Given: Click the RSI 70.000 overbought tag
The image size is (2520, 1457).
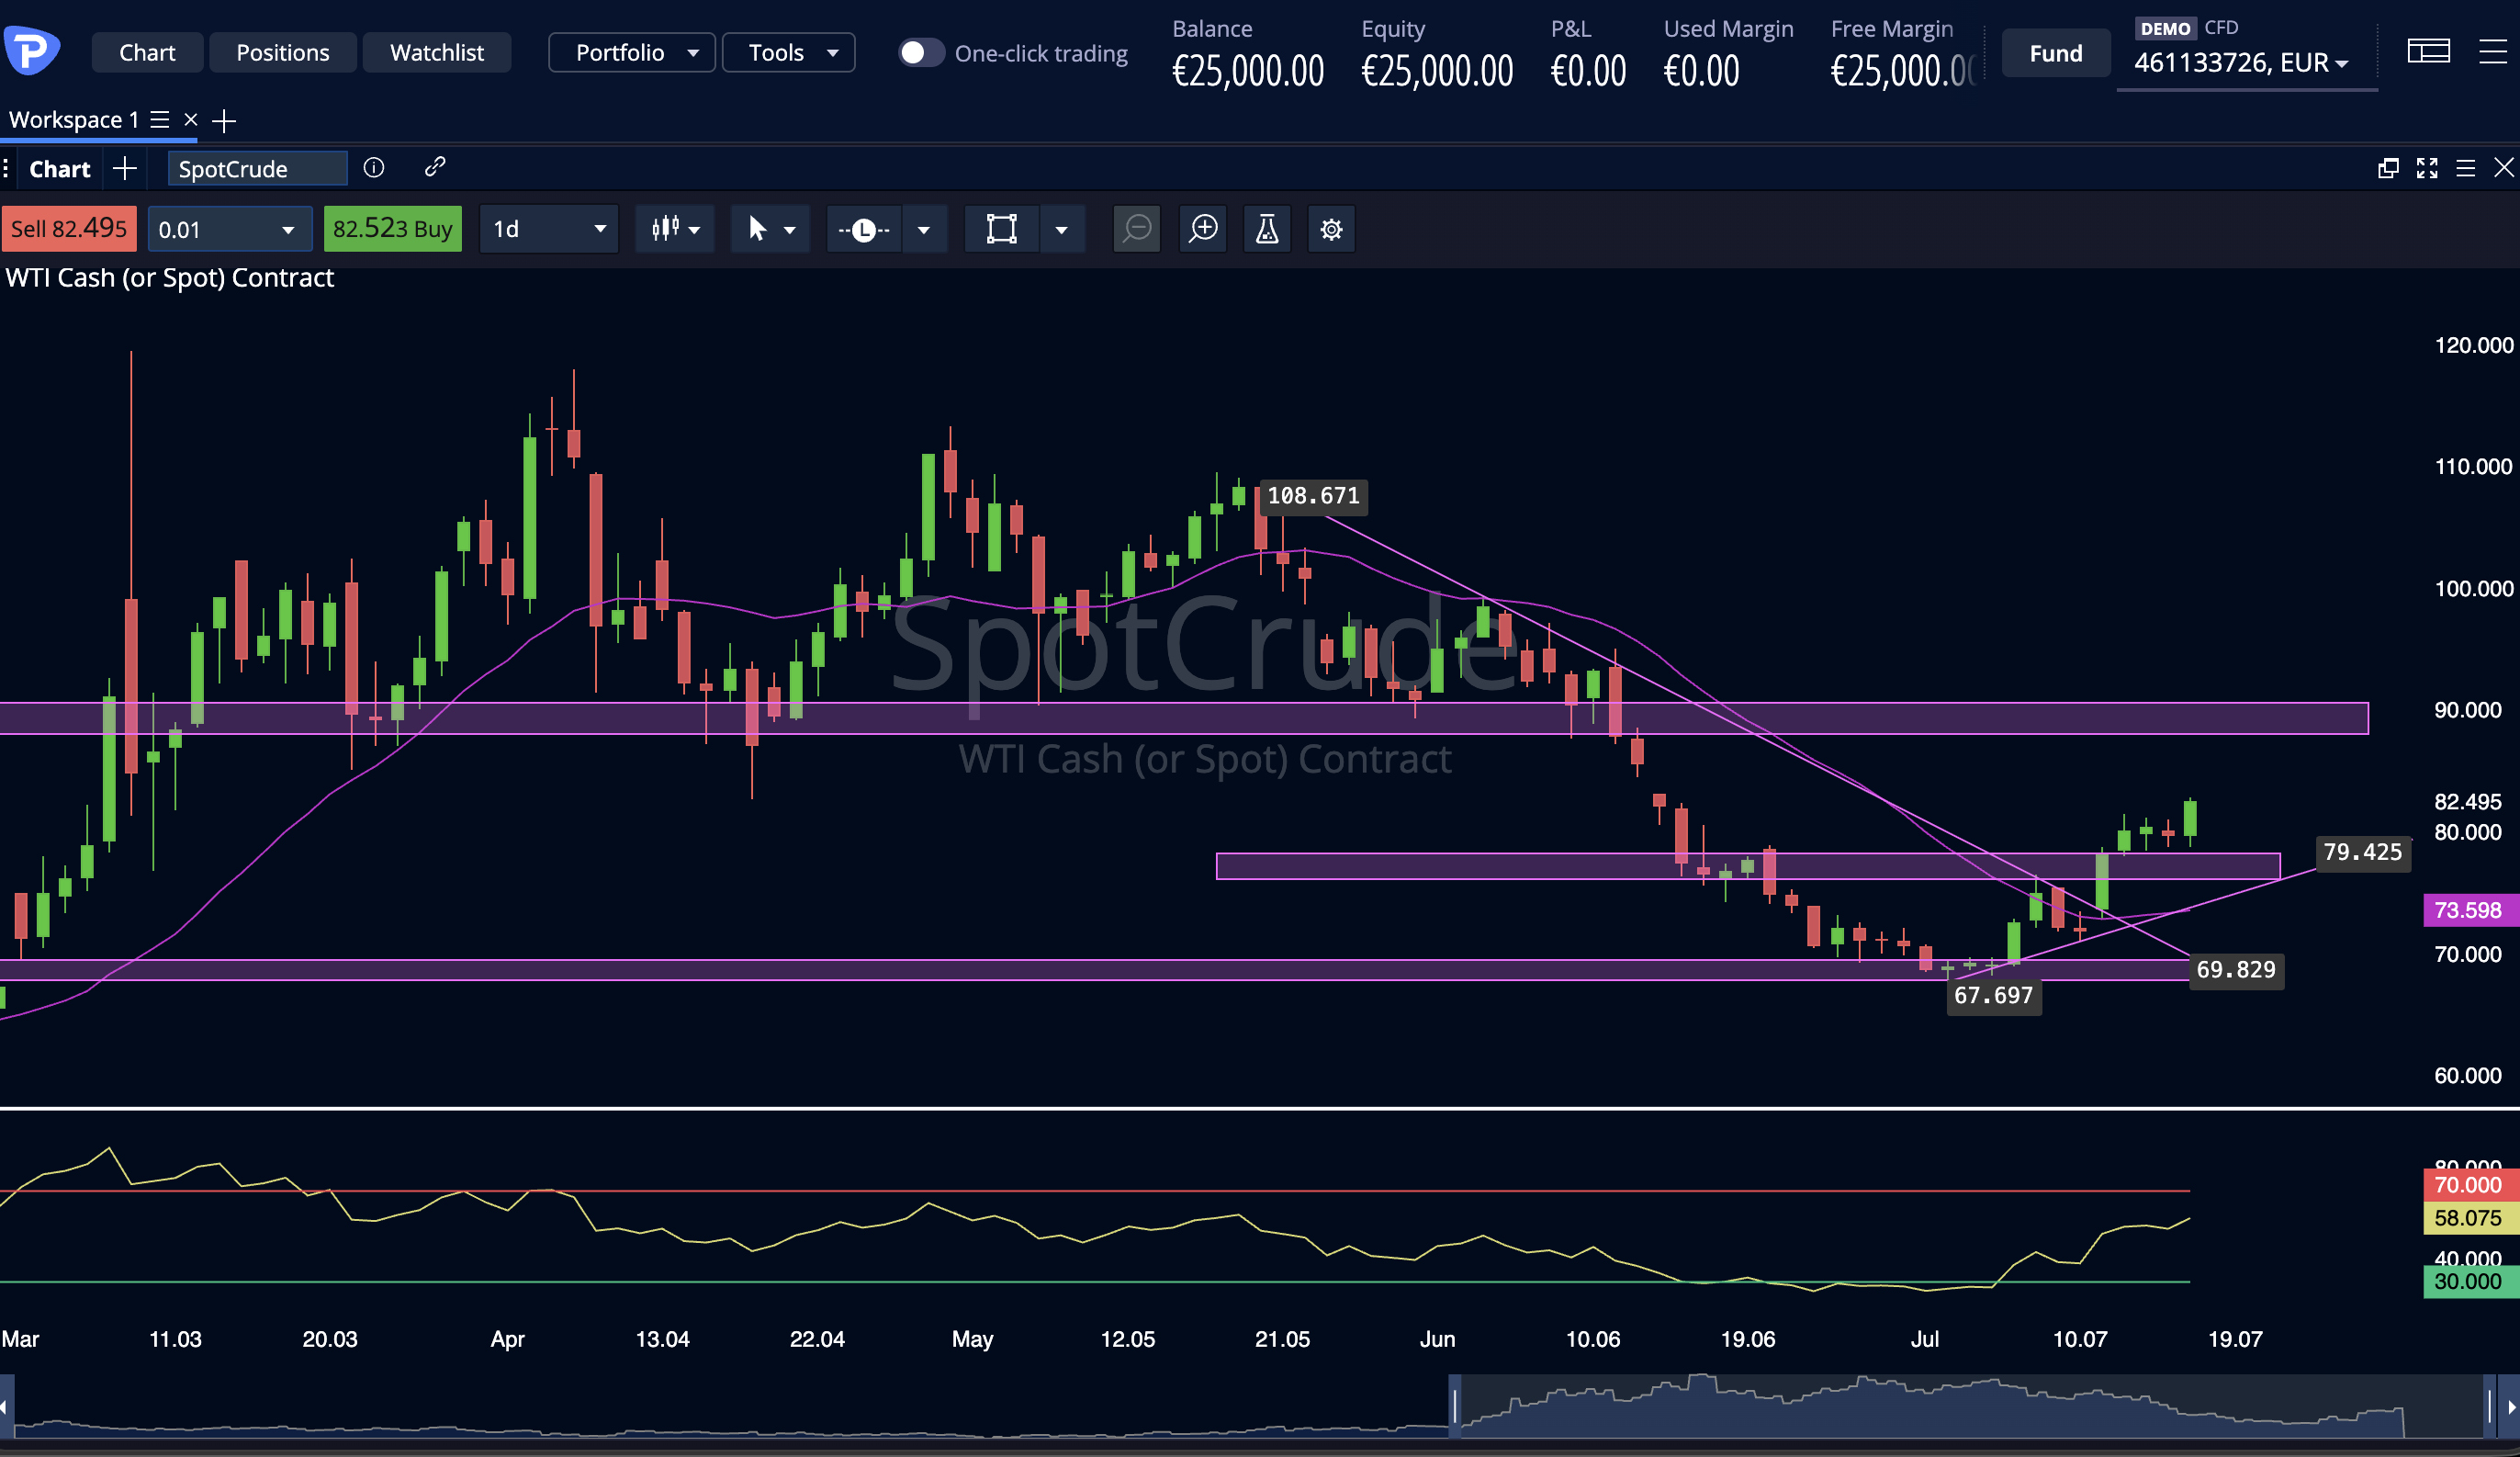Looking at the screenshot, I should point(2470,1185).
